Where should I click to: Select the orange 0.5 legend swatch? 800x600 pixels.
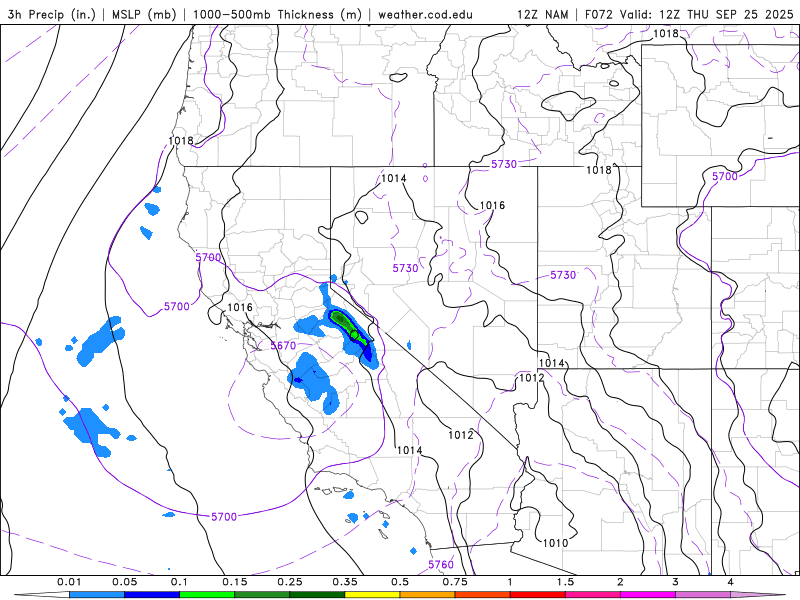[x=428, y=595]
